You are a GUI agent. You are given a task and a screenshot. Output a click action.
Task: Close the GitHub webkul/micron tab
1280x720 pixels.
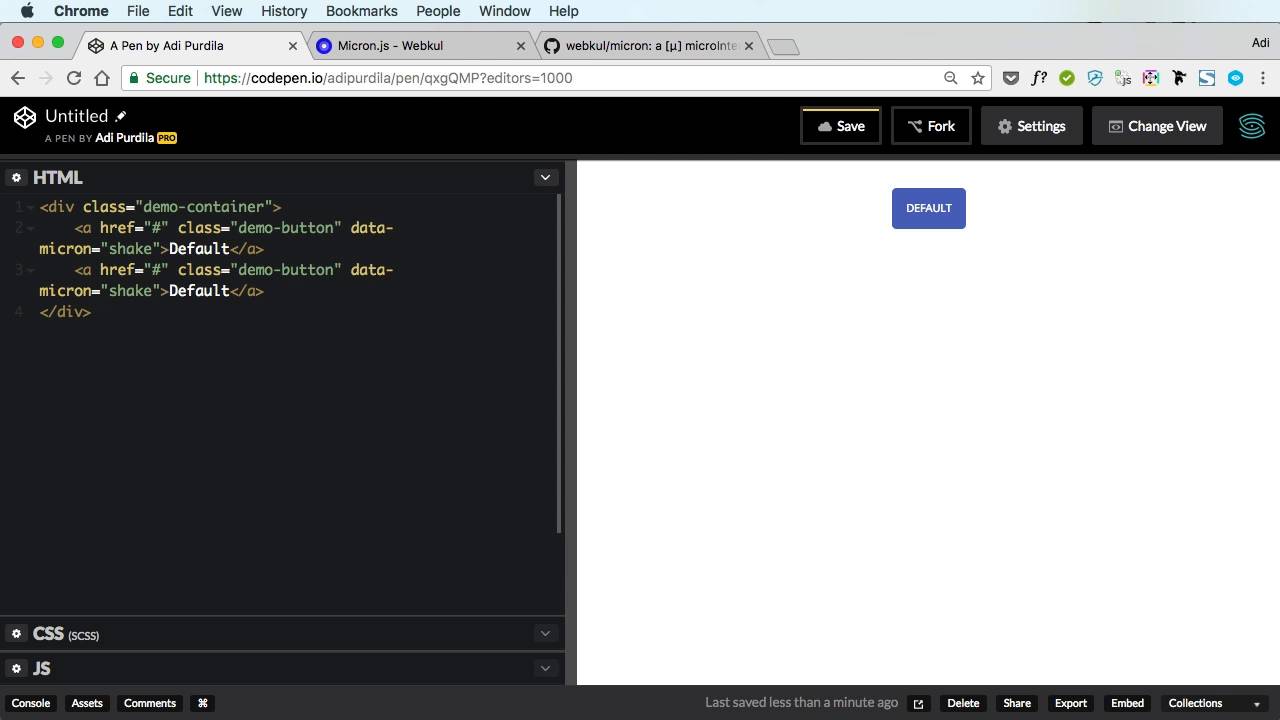coord(749,46)
